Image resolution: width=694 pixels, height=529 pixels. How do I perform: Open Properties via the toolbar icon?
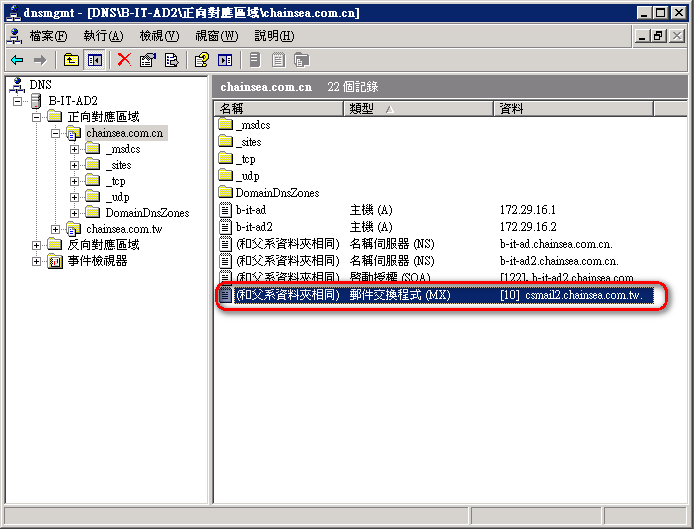point(148,60)
